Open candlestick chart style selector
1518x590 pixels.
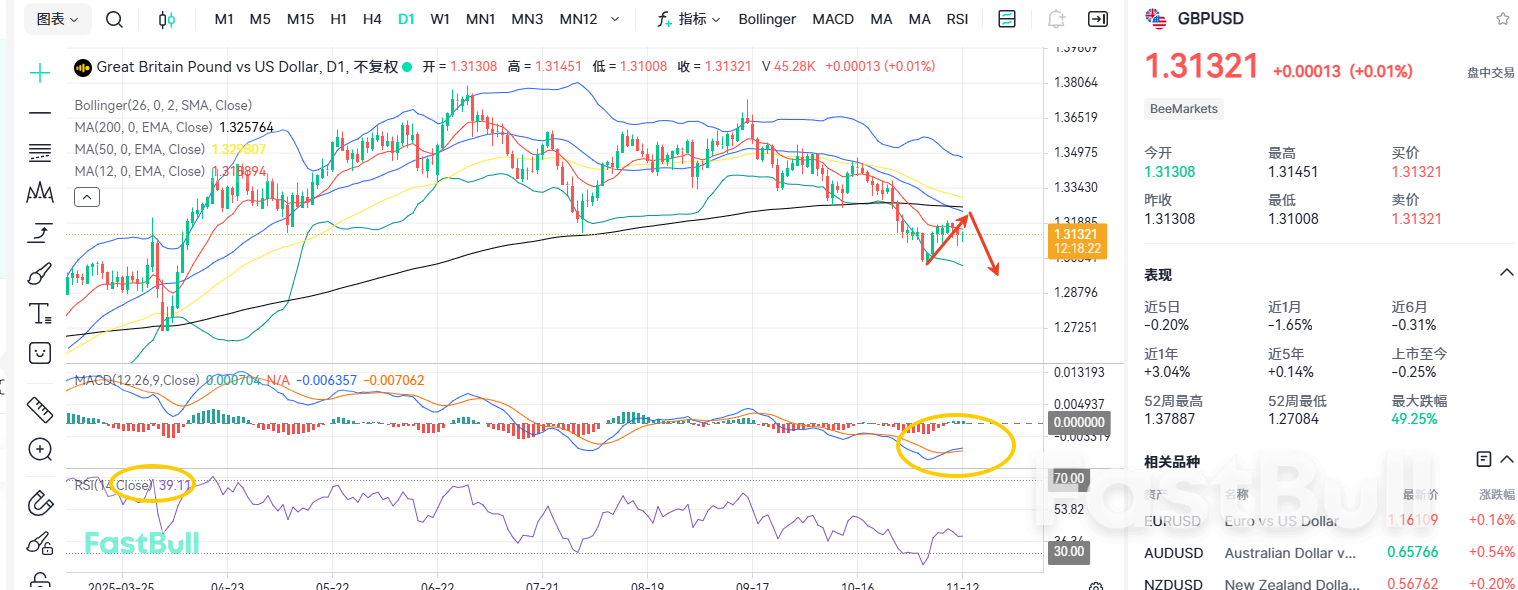pos(167,19)
